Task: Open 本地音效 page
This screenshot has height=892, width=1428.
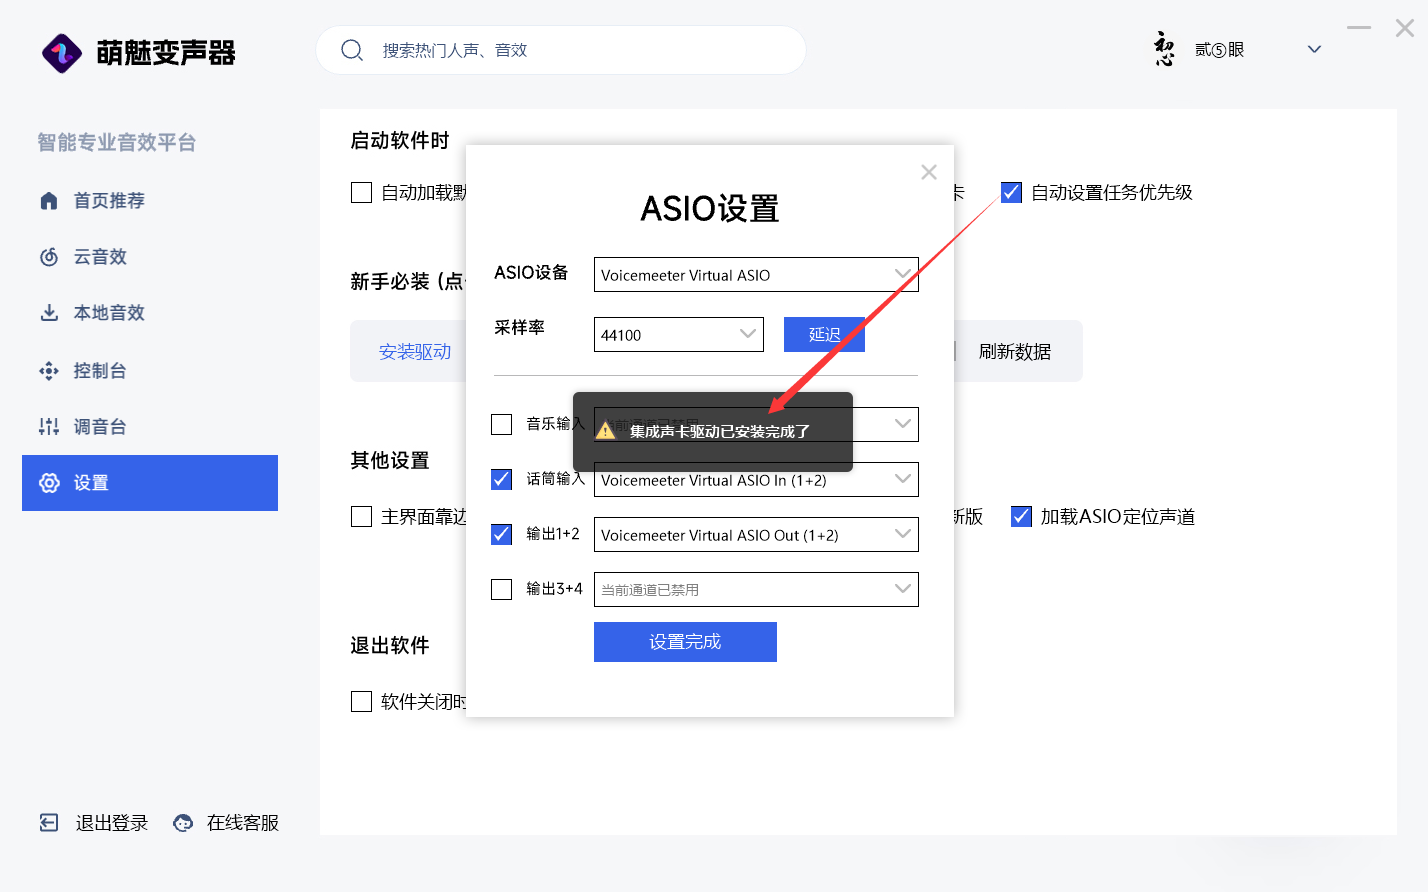Action: click(109, 313)
